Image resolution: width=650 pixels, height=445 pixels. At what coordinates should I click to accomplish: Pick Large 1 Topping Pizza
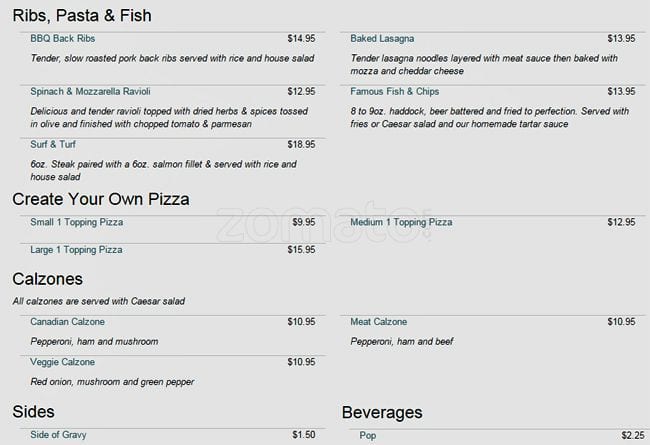point(76,249)
